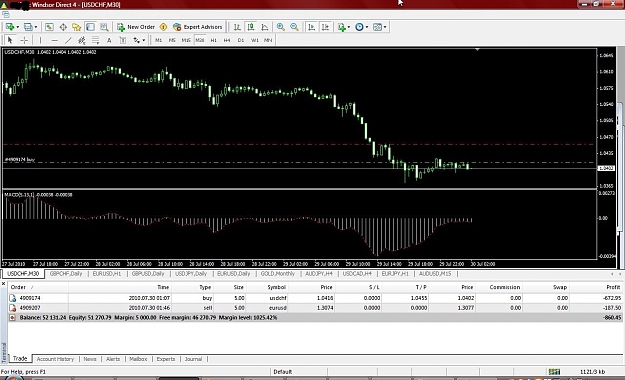
Task: Toggle the Expert Advisors button
Action: (x=198, y=27)
